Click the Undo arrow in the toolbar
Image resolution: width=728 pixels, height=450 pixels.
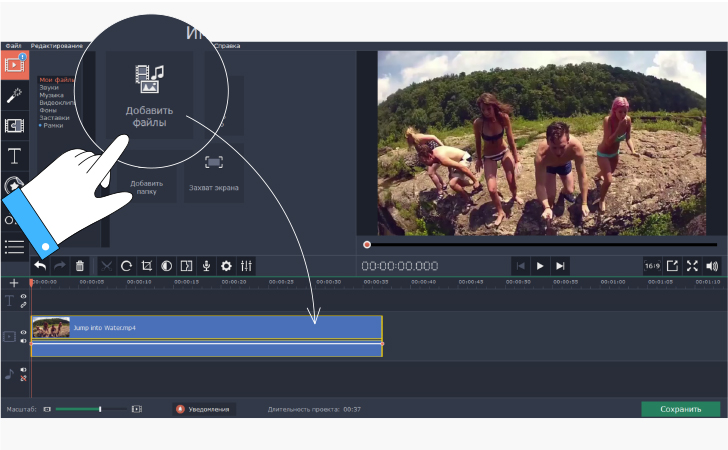(x=40, y=266)
